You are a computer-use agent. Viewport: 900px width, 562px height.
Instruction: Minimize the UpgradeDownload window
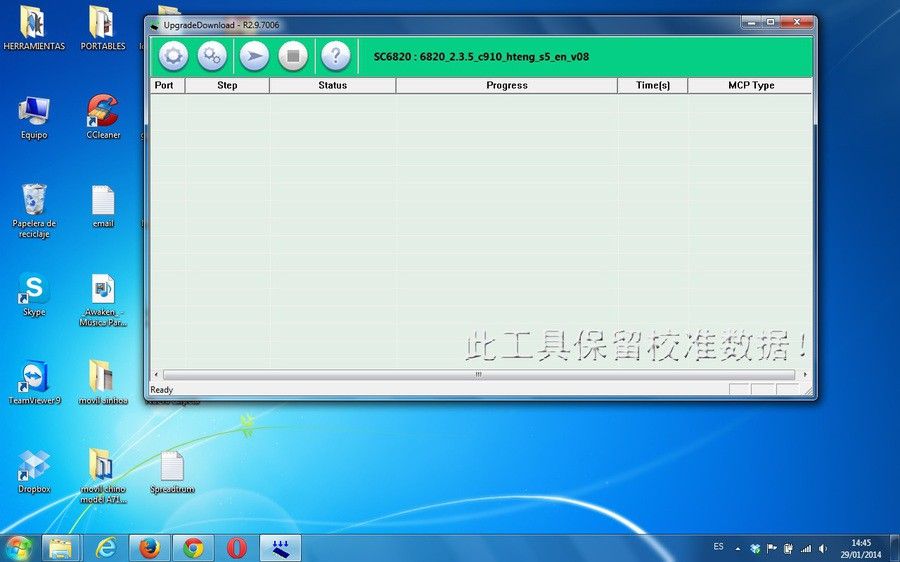(x=750, y=22)
